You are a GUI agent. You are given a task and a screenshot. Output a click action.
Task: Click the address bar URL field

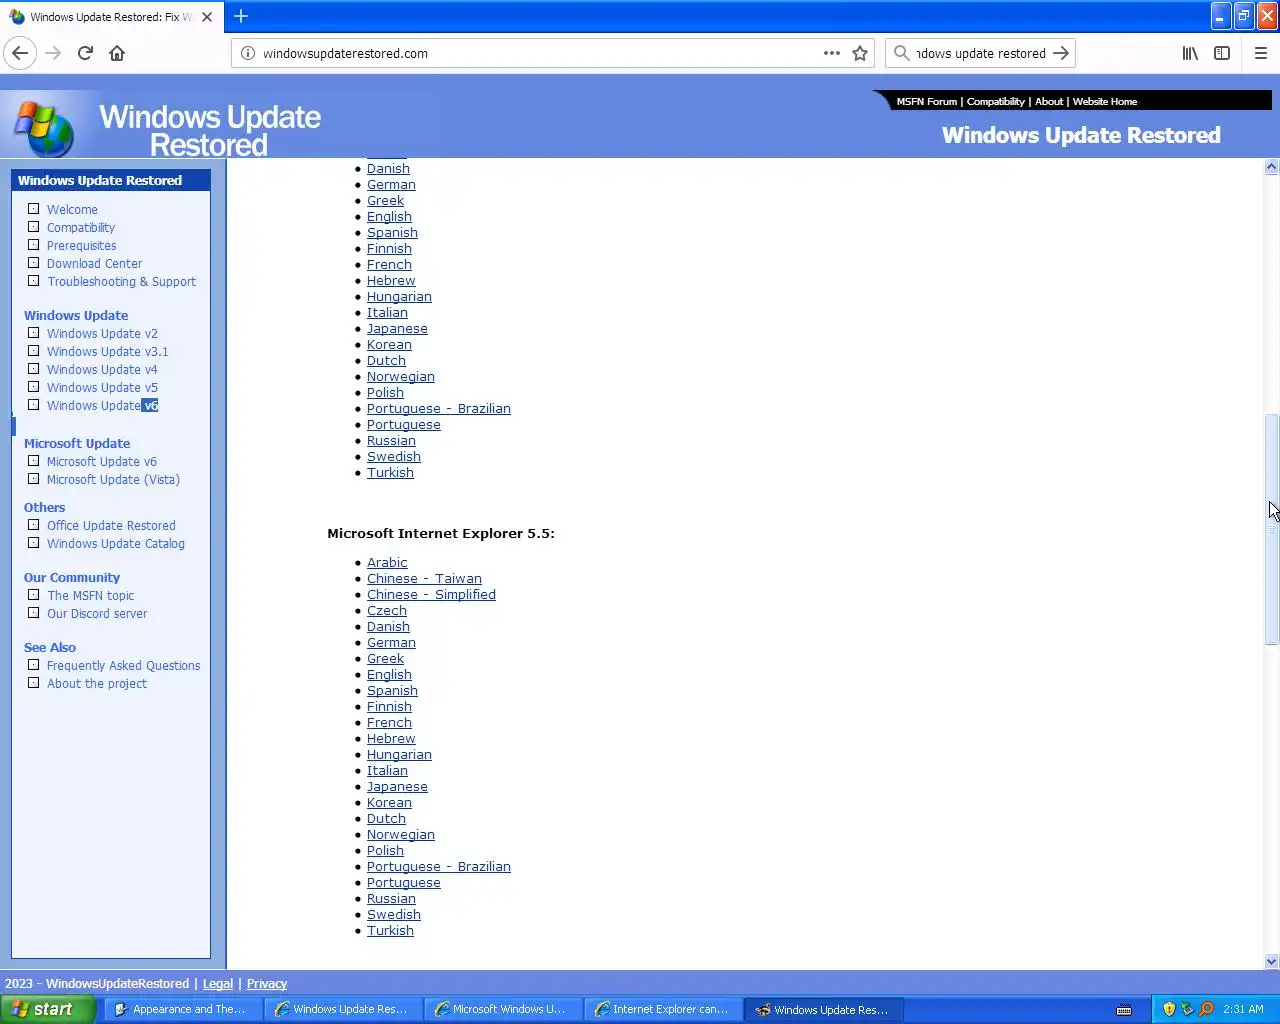tap(540, 53)
